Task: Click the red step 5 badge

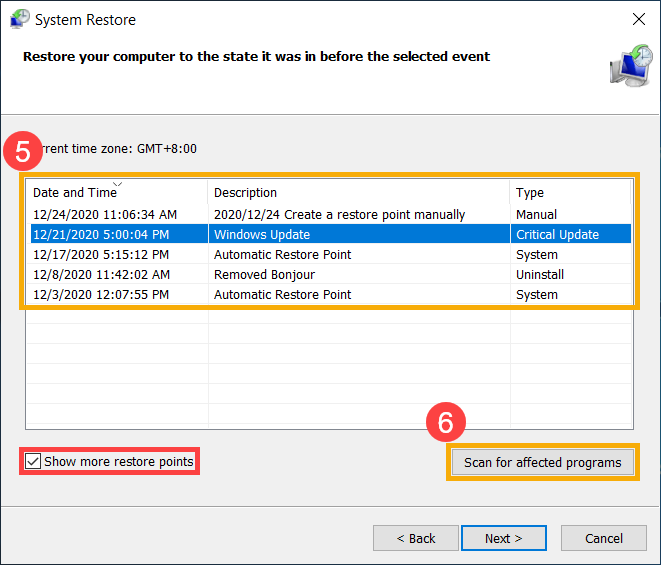Action: click(22, 151)
